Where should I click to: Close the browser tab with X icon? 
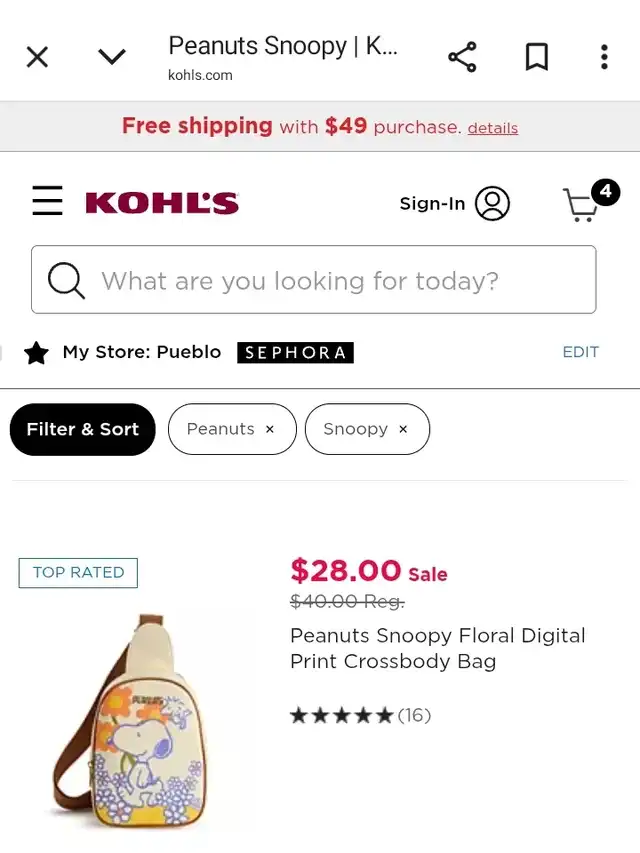37,57
